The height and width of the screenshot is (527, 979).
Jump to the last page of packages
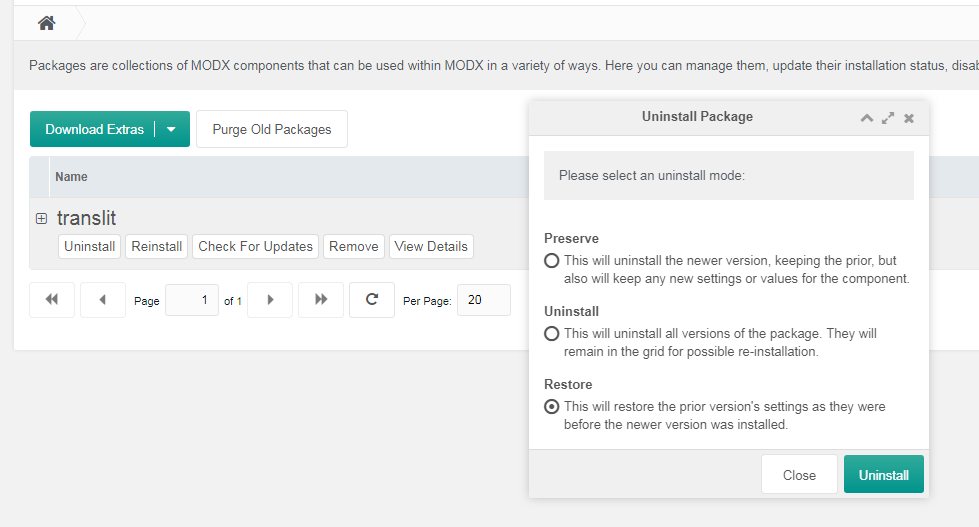(321, 300)
